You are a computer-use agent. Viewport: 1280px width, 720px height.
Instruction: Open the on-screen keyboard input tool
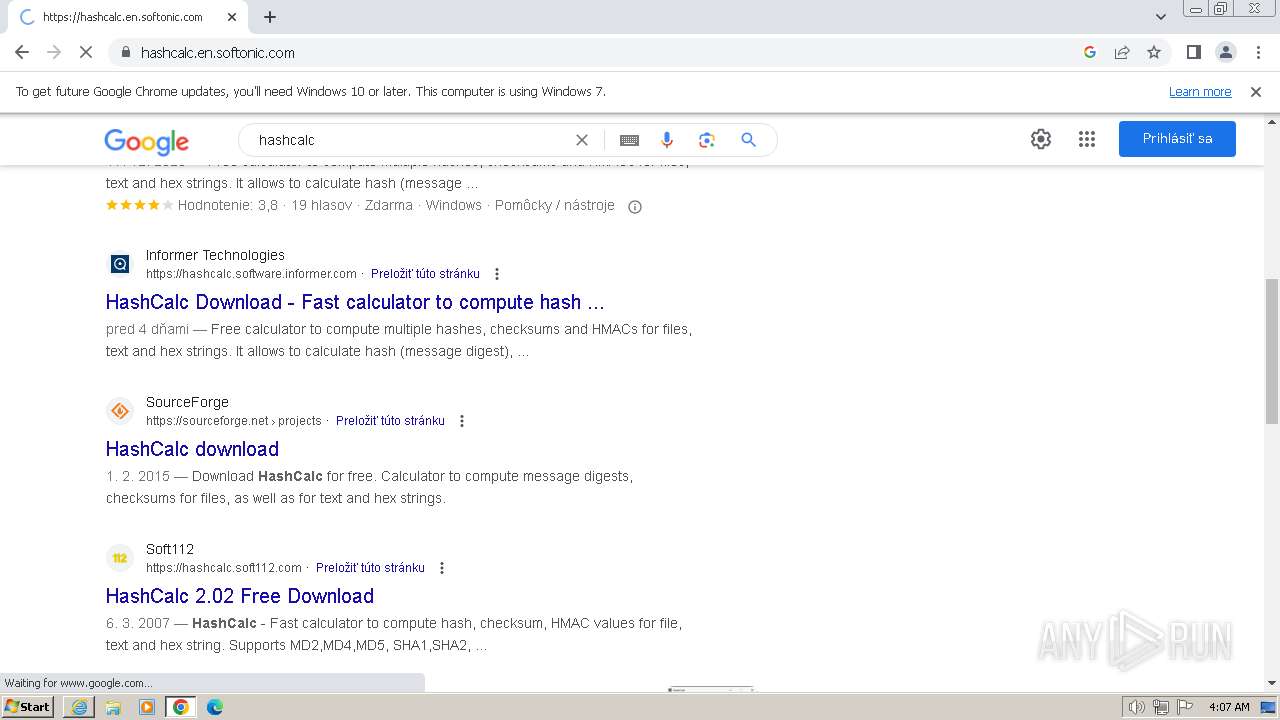[x=629, y=140]
